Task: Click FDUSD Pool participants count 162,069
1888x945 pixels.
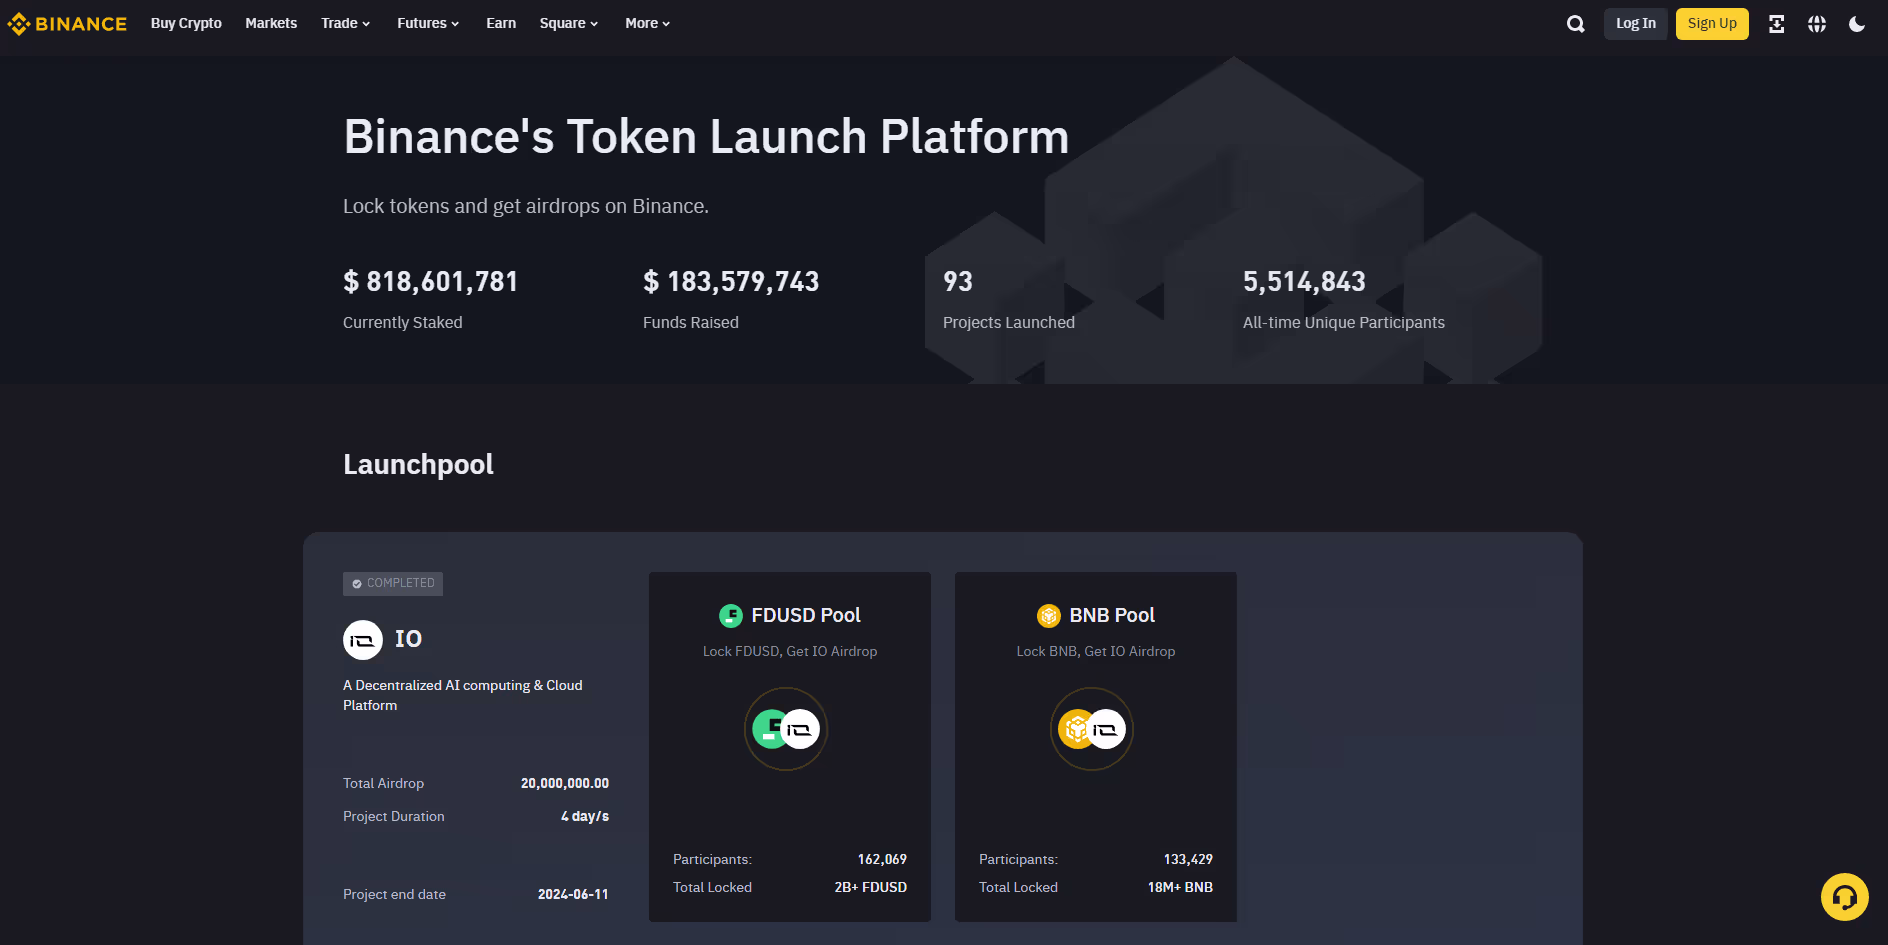Action: click(882, 859)
